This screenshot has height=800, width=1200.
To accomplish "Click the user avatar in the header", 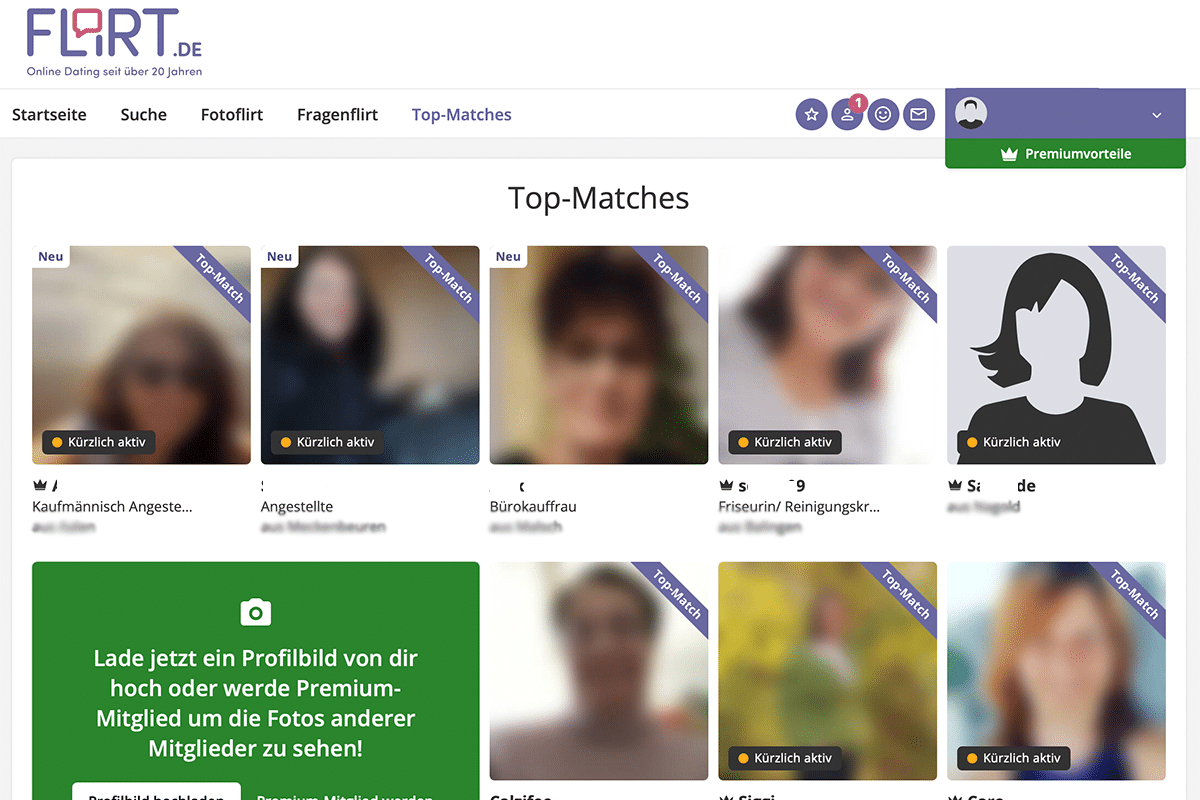I will point(970,114).
